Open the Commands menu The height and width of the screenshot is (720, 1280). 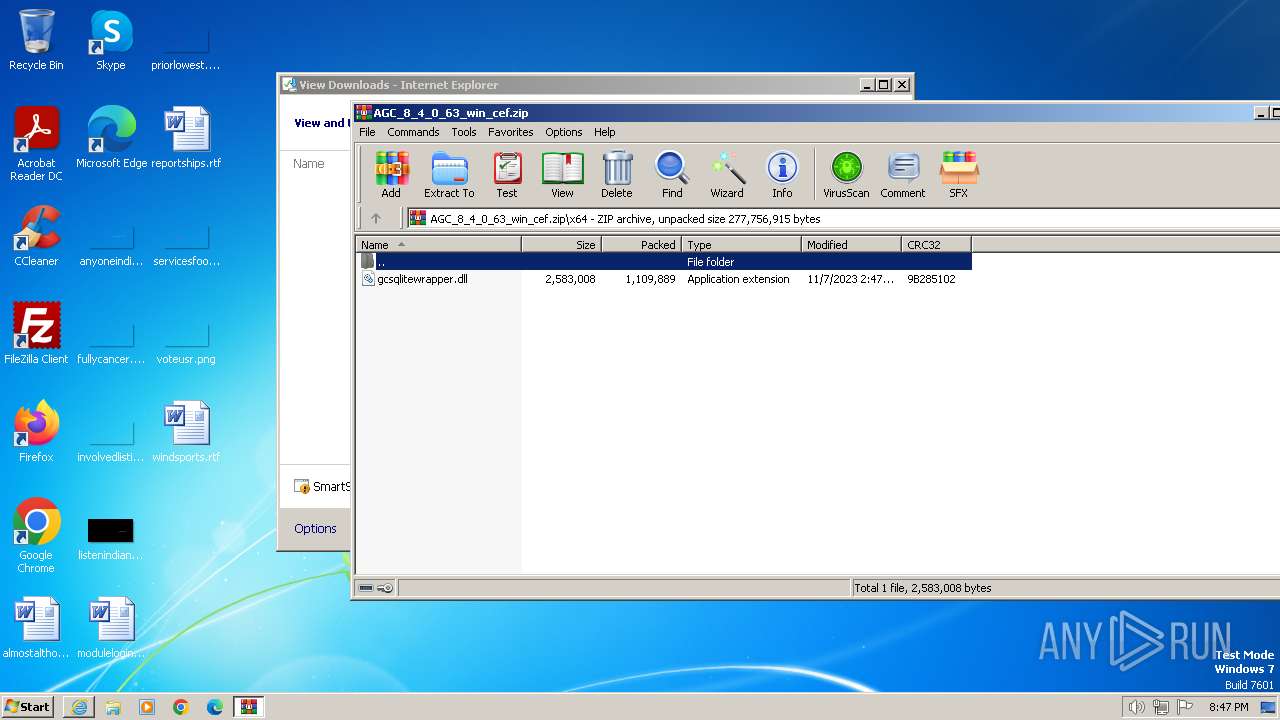pyautogui.click(x=413, y=132)
